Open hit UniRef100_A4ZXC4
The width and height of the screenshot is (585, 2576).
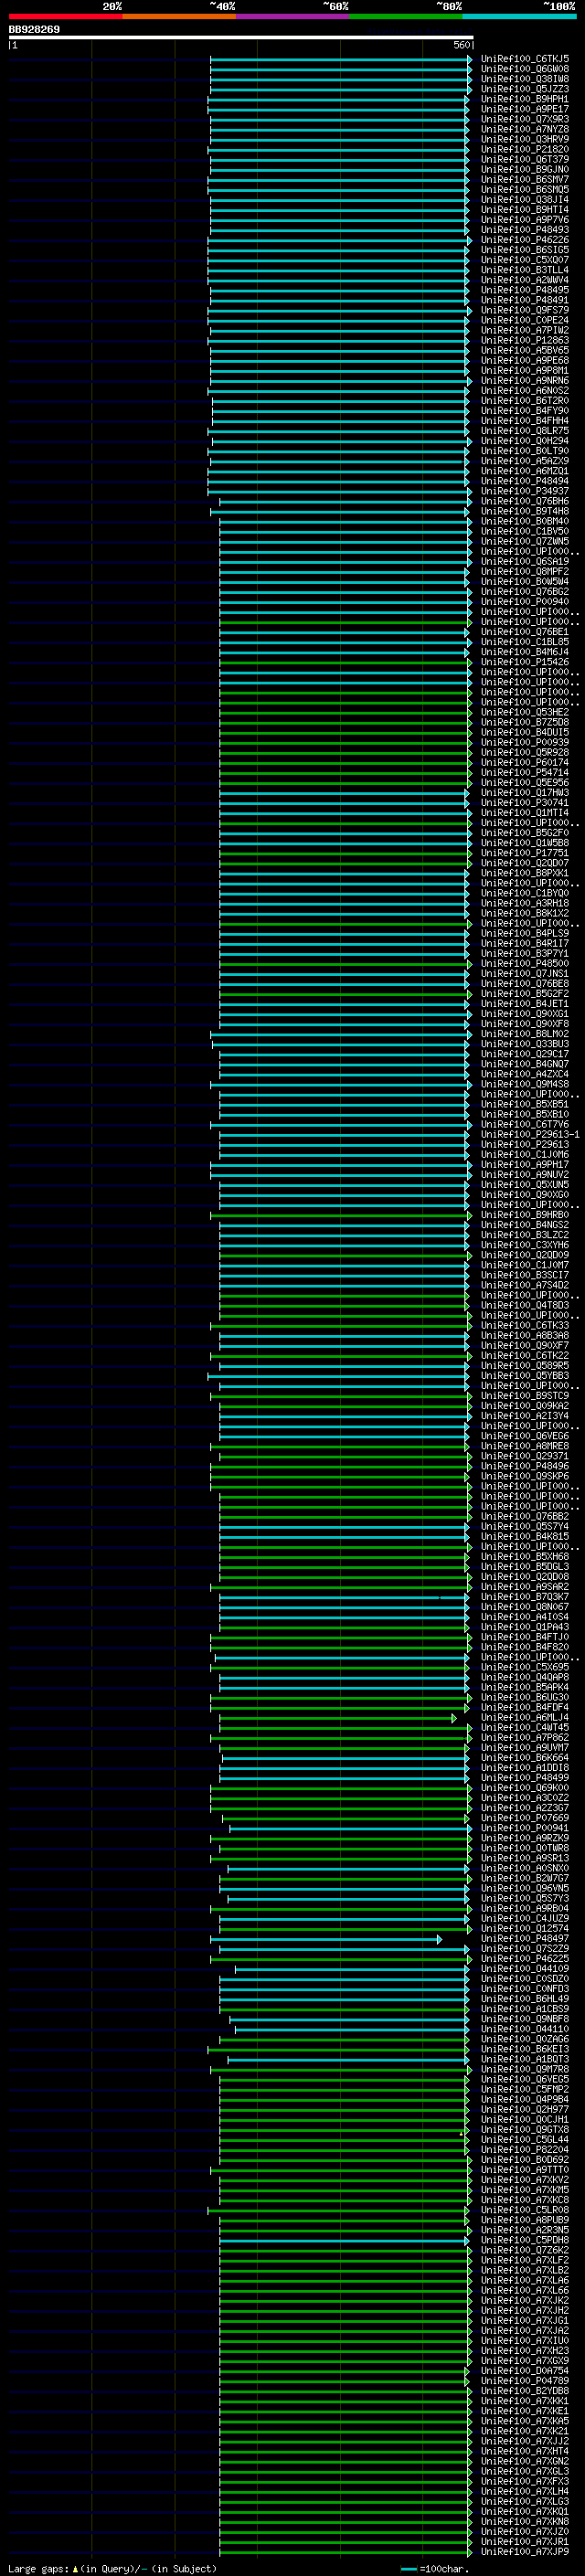[525, 1074]
